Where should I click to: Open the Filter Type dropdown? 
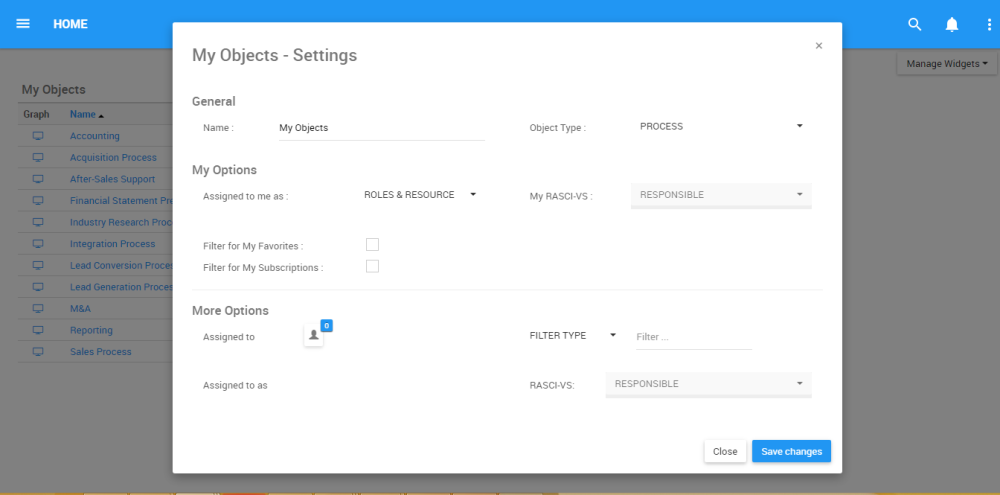tap(572, 336)
